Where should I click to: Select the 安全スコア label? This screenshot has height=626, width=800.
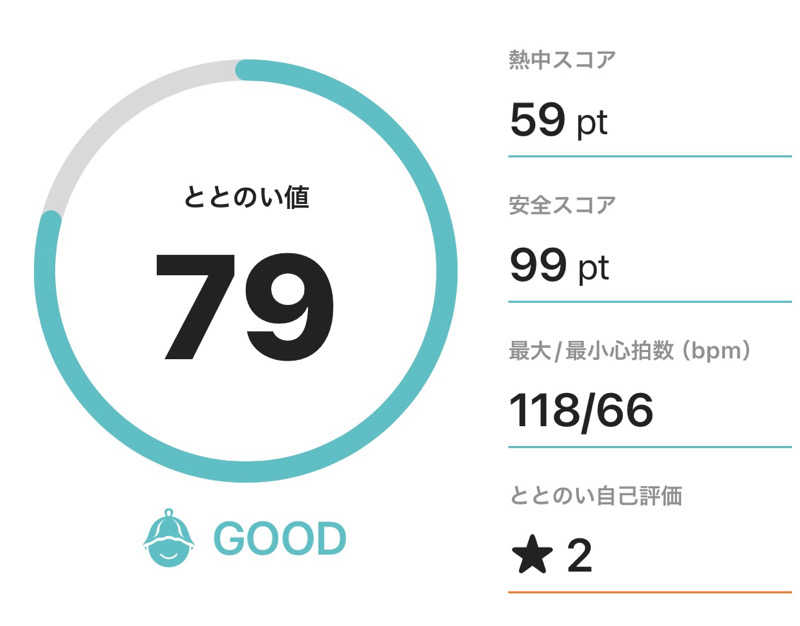point(562,205)
